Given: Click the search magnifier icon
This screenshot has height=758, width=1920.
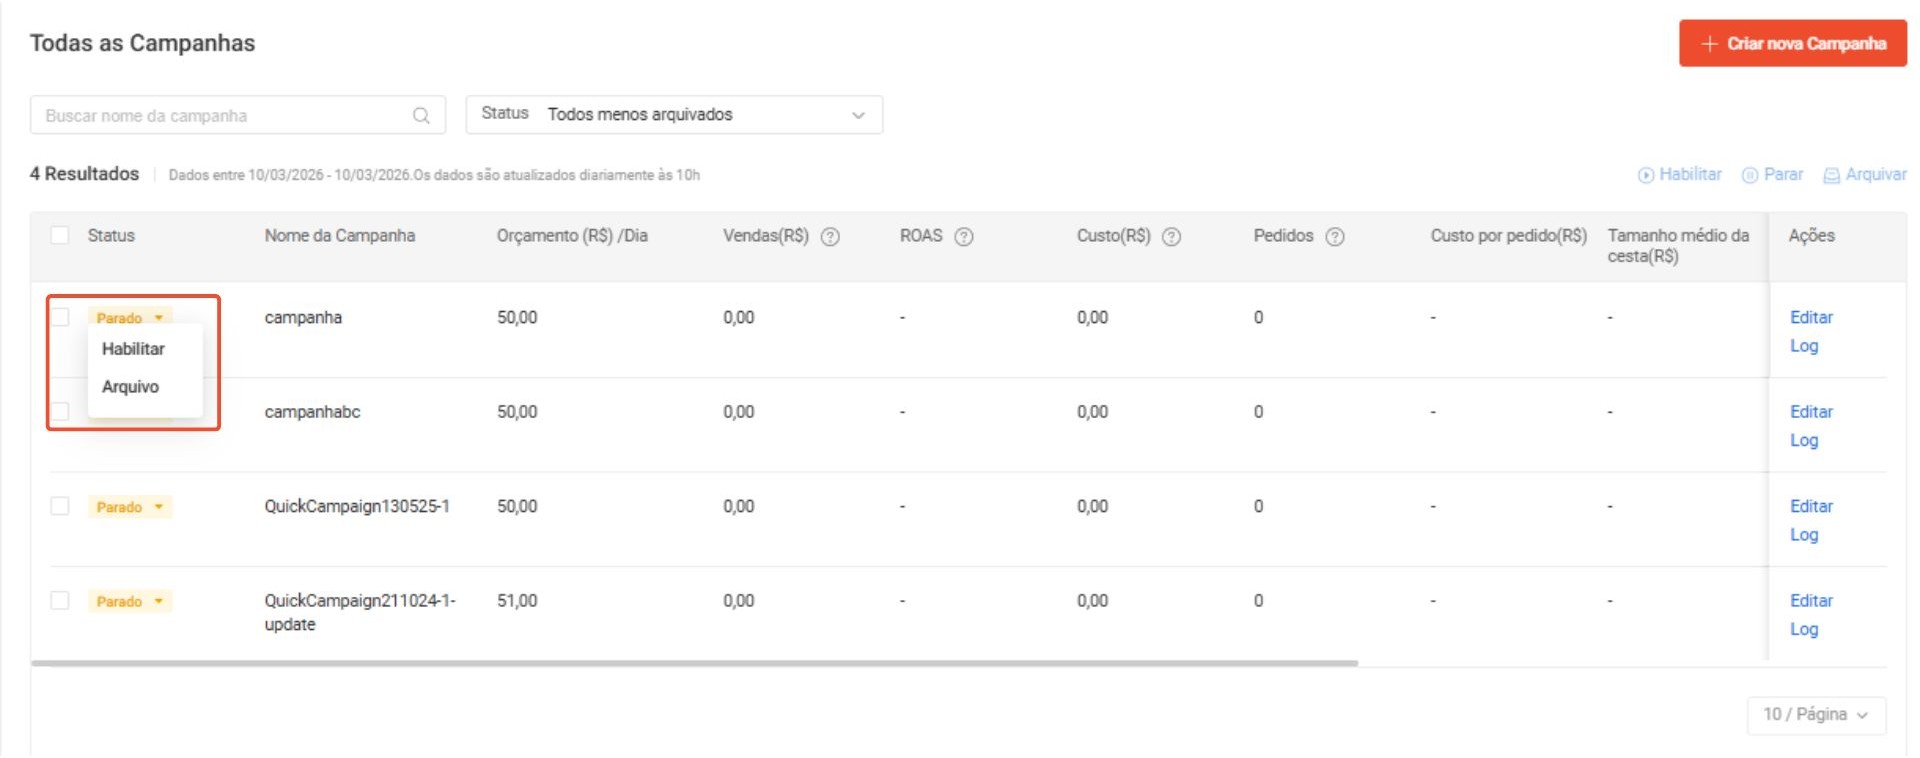Looking at the screenshot, I should click(x=421, y=116).
